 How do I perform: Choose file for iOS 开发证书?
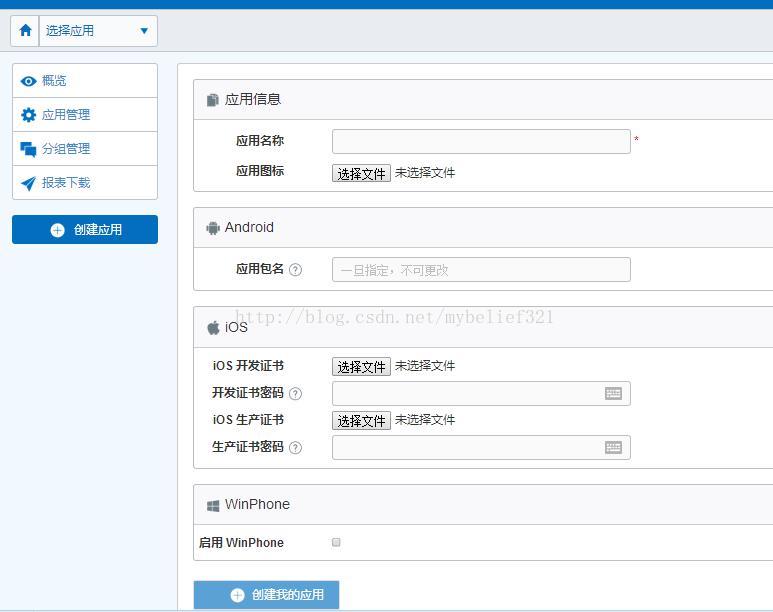point(361,366)
